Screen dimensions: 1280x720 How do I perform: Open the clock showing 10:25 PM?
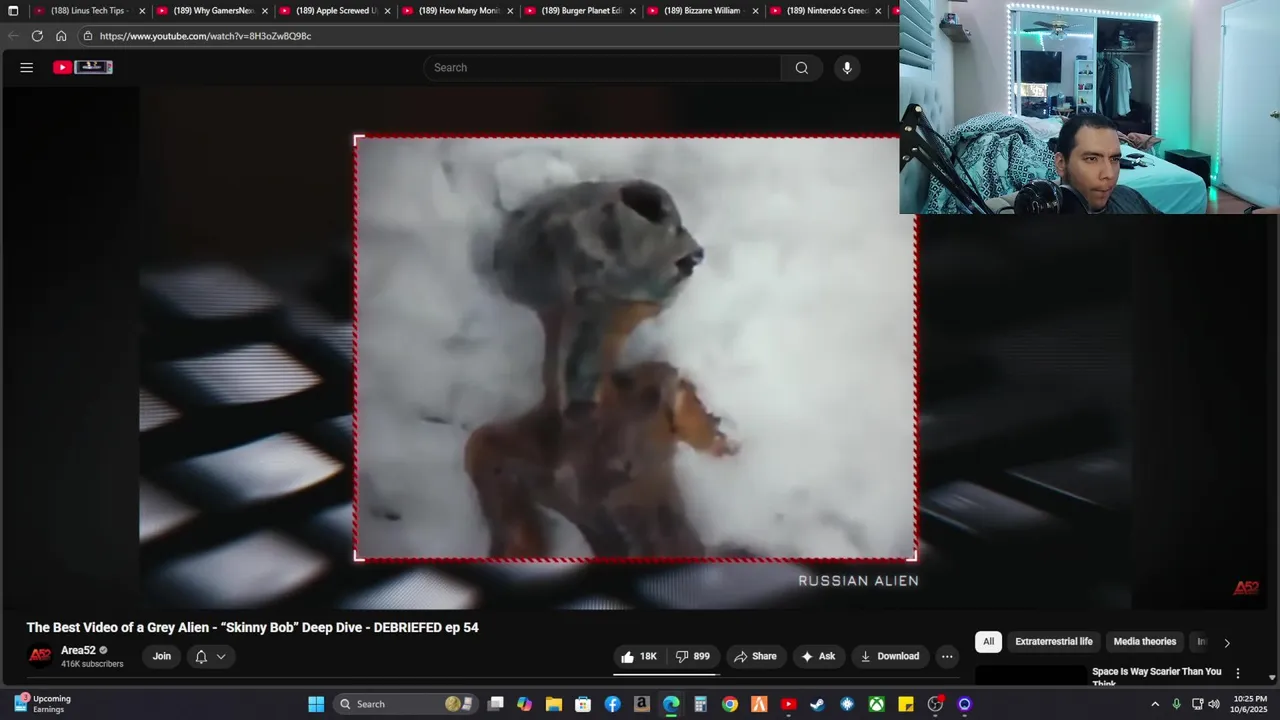coord(1250,704)
